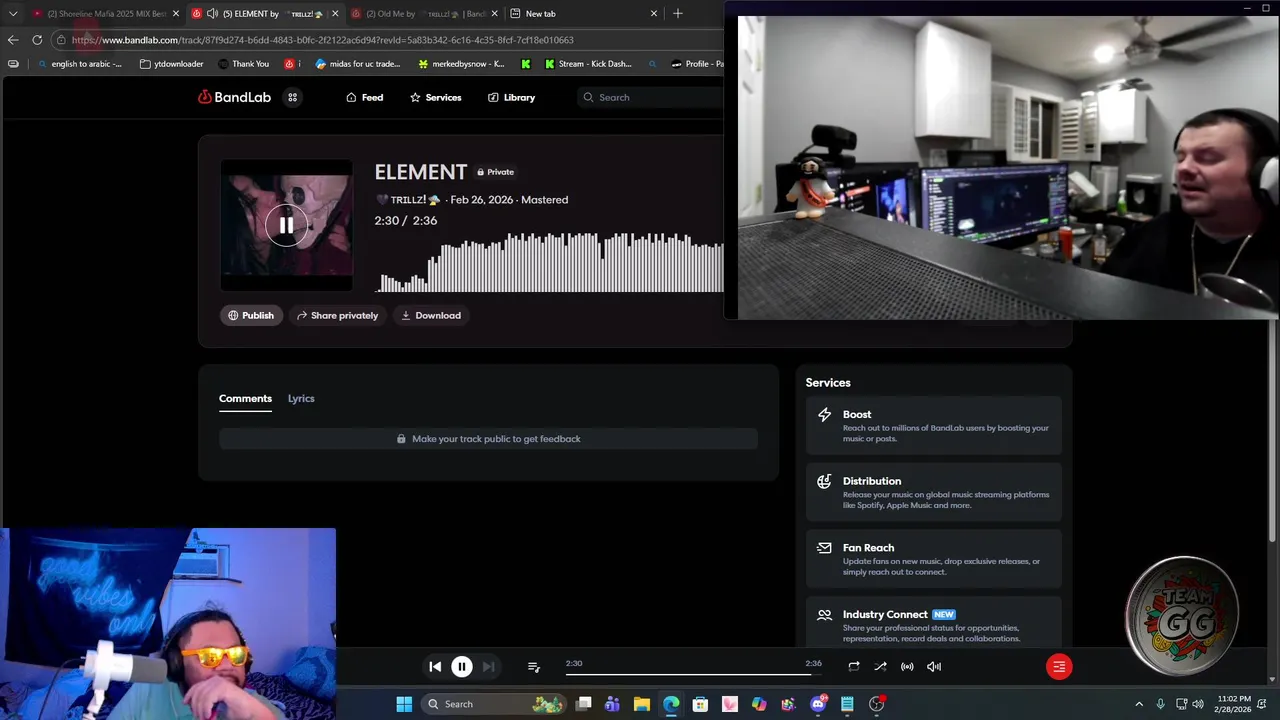Open the BandLab apps grid icon

(x=292, y=97)
